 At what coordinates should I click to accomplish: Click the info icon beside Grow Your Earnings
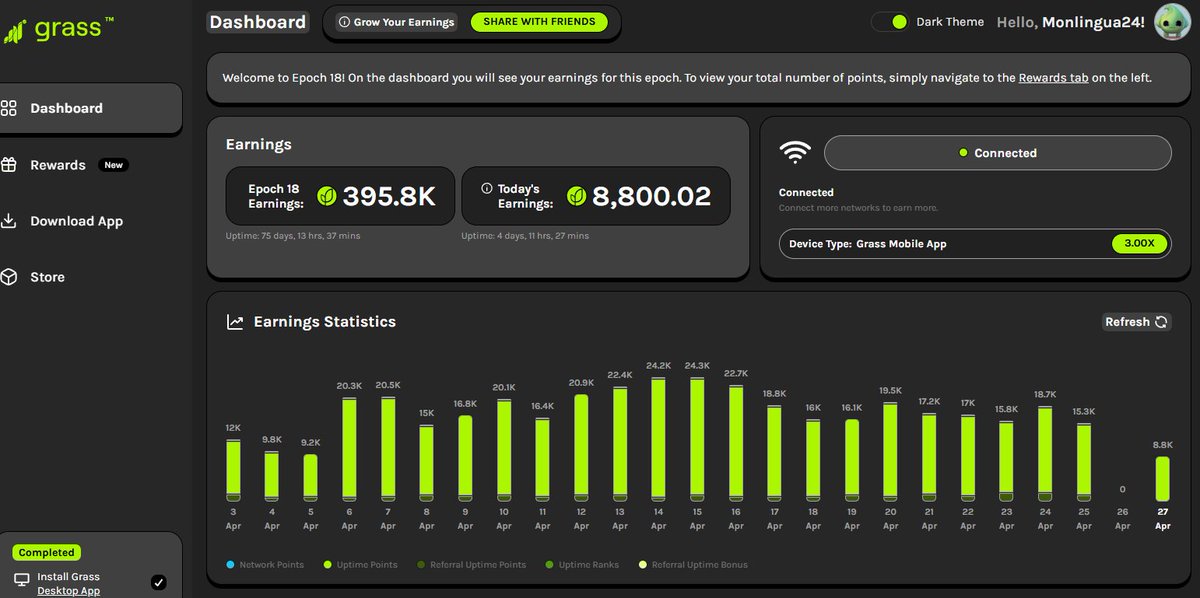[344, 22]
